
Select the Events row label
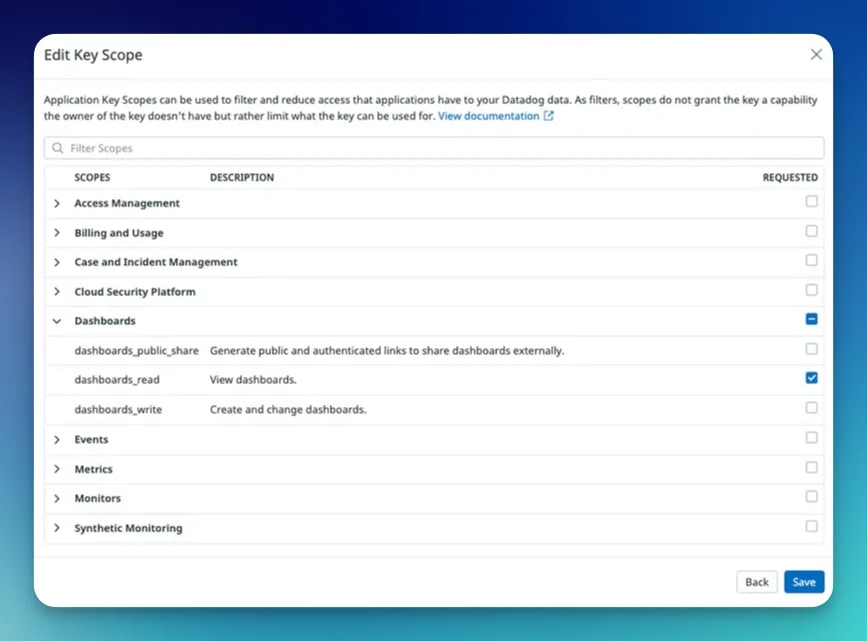click(91, 440)
